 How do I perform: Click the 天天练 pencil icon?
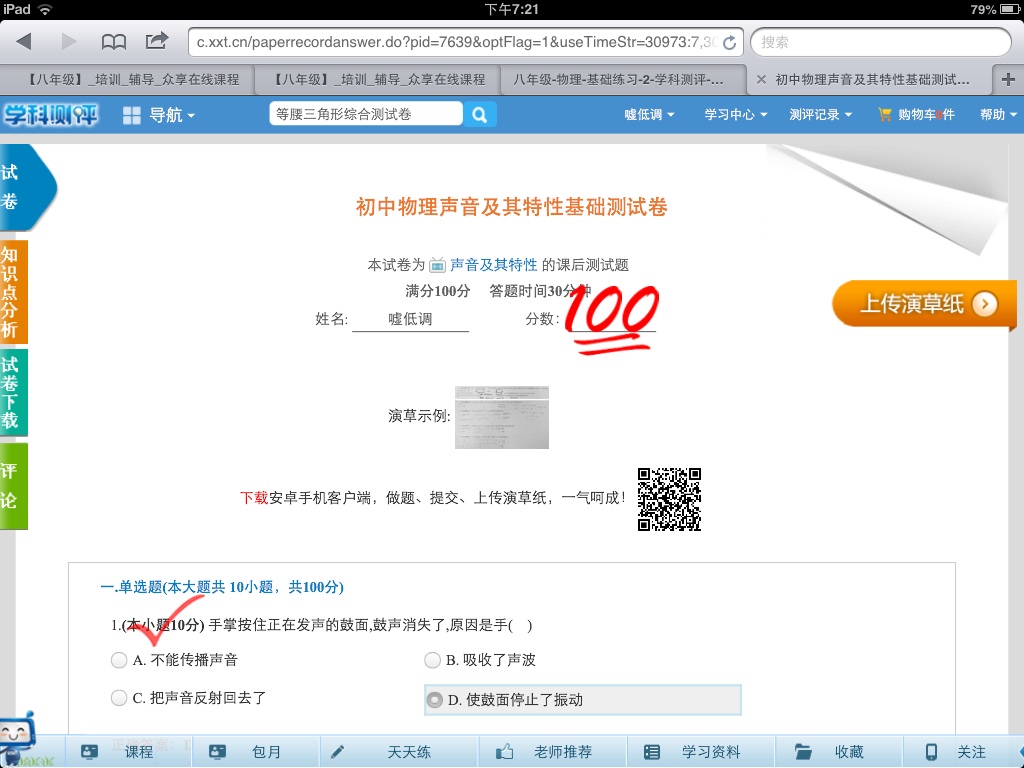pyautogui.click(x=337, y=752)
